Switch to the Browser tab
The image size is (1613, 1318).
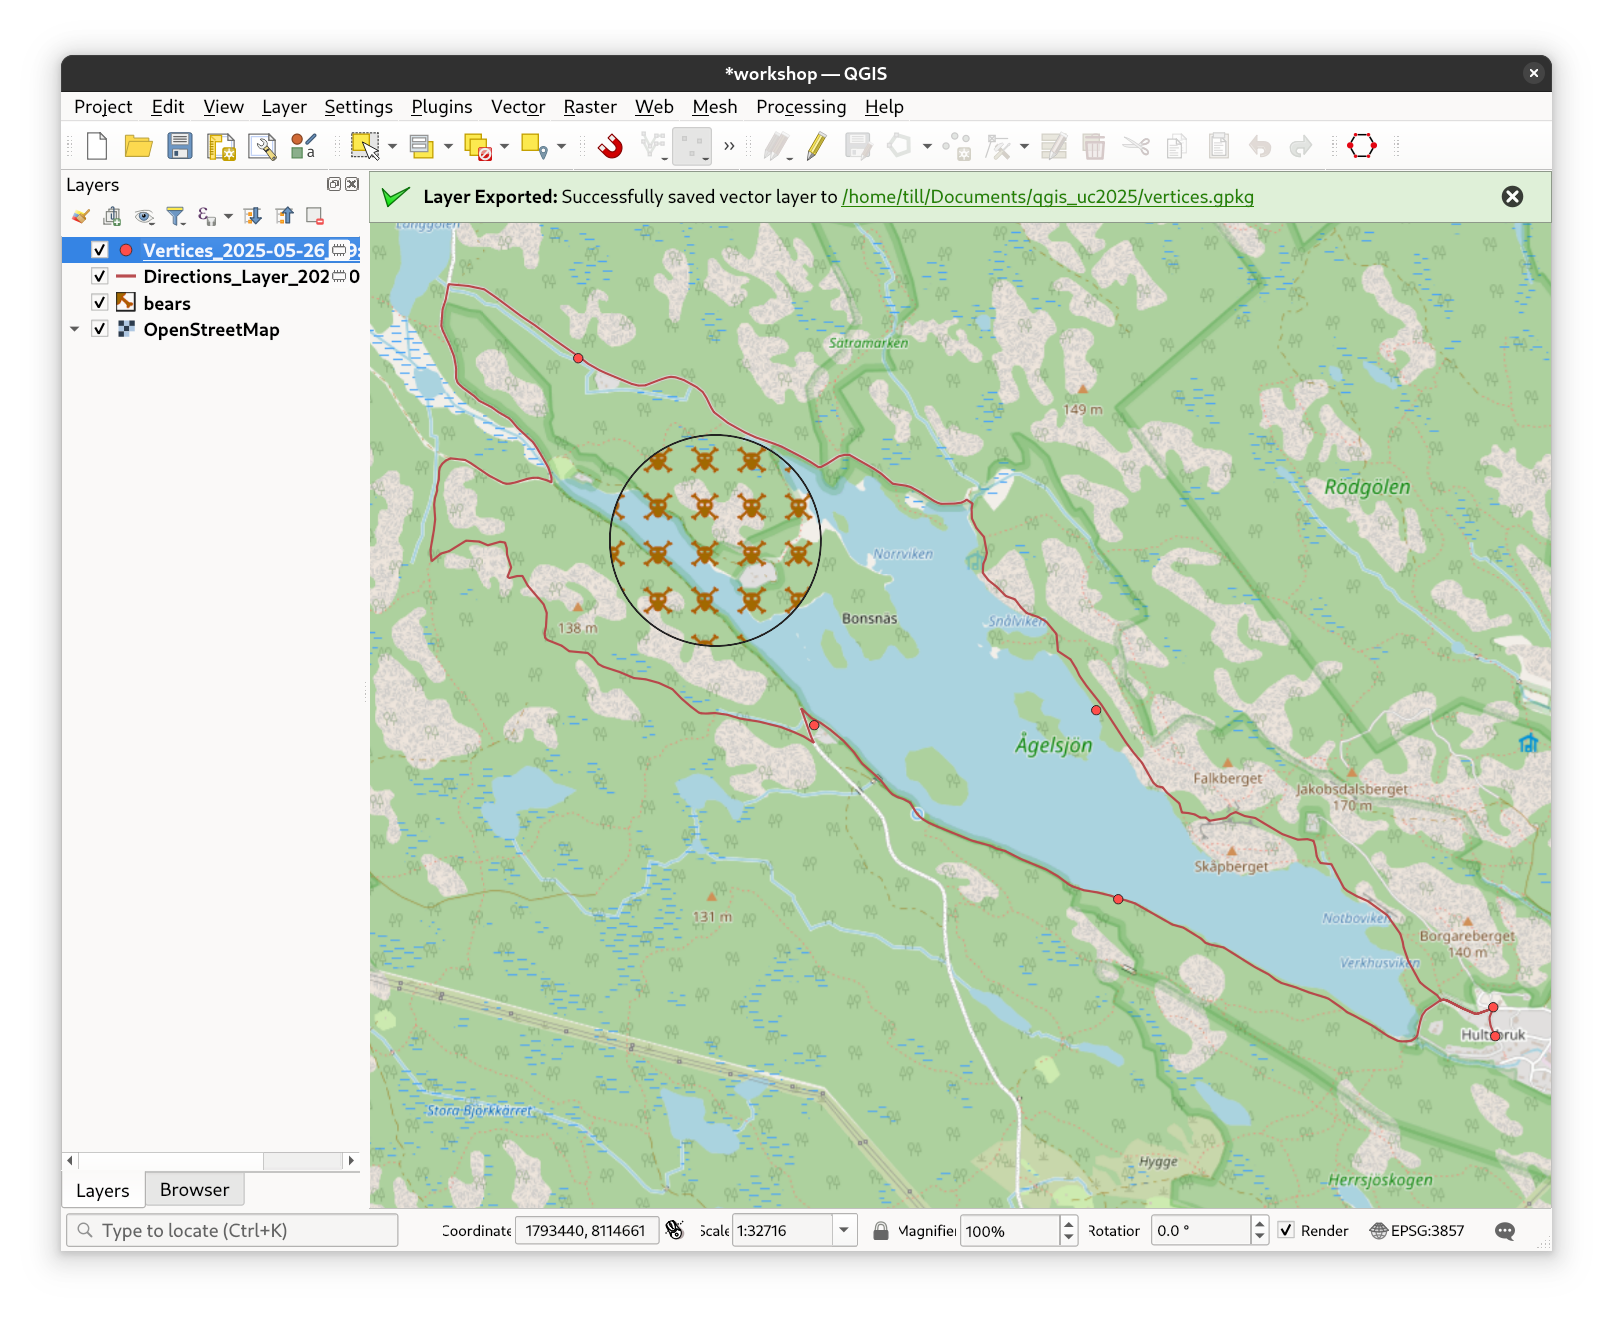pyautogui.click(x=194, y=1190)
